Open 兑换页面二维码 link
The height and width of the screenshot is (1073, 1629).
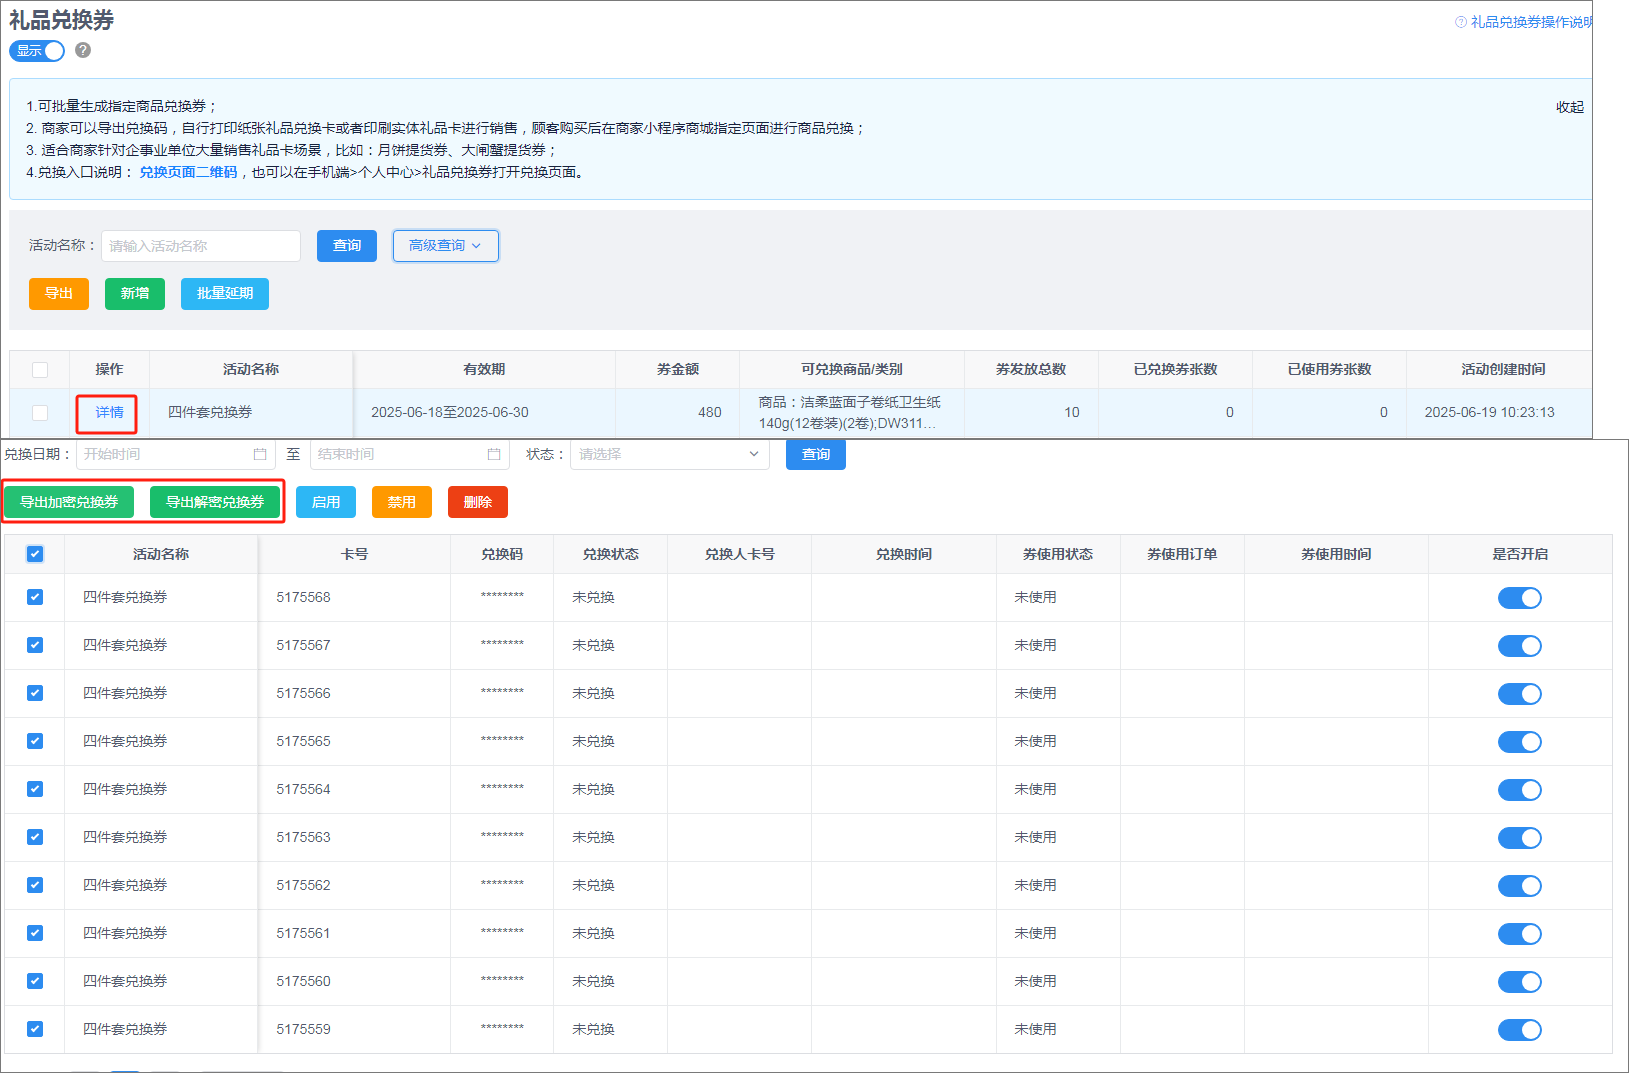pos(188,172)
